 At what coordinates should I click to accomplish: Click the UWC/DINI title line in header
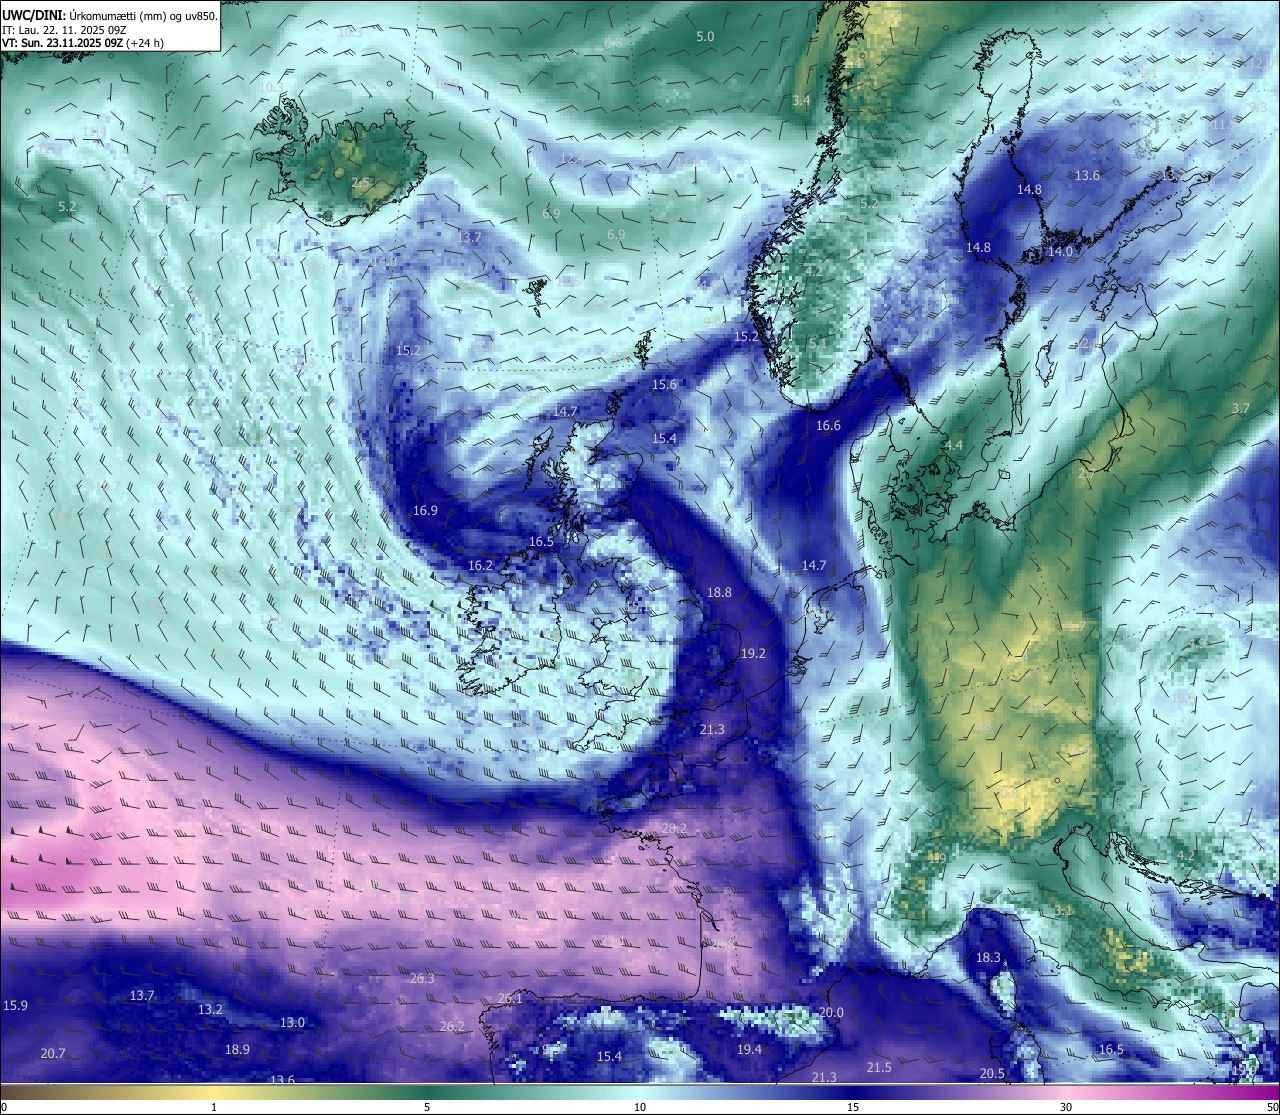109,15
